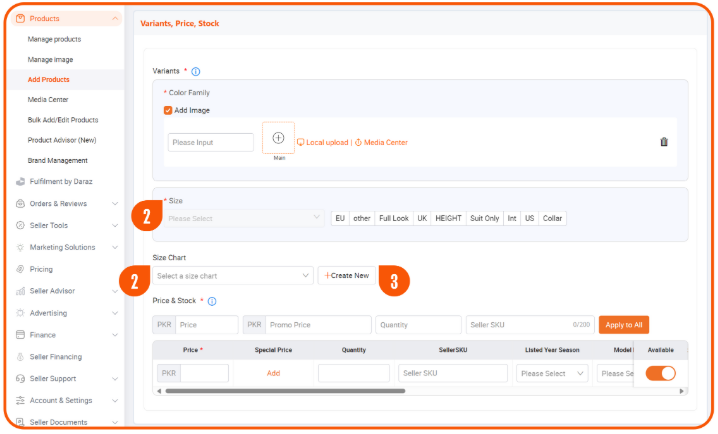
Task: Toggle the Available switch off
Action: coord(660,373)
